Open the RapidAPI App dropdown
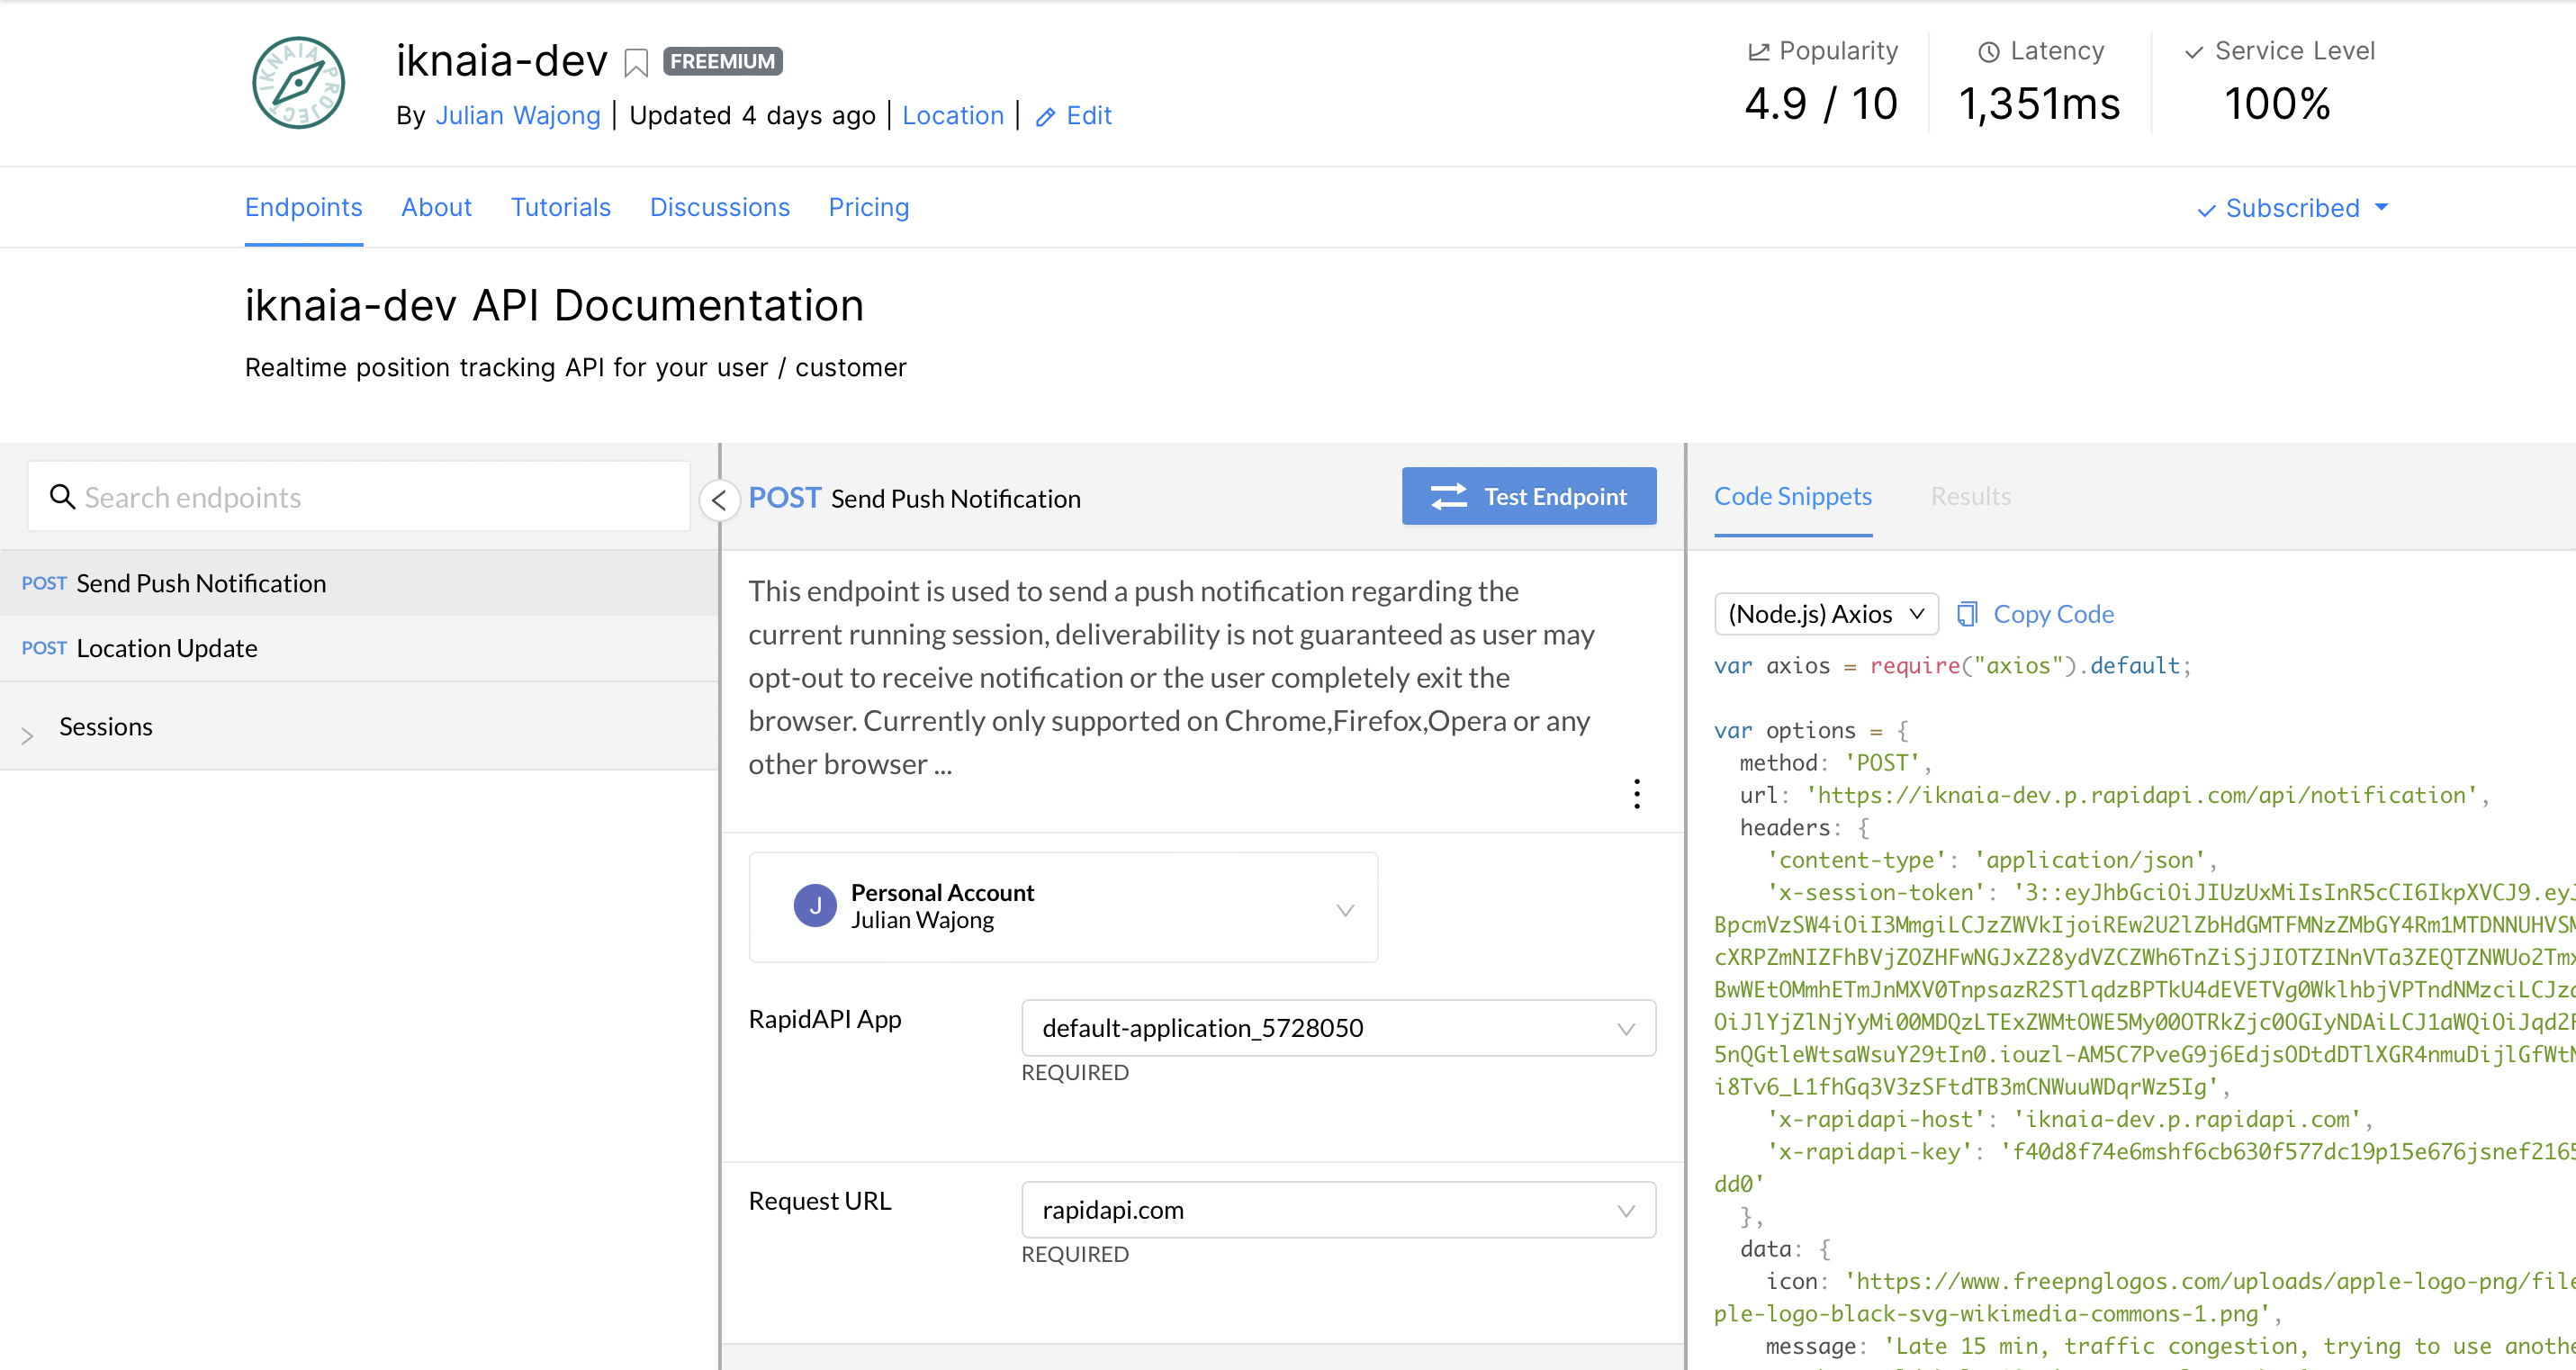The height and width of the screenshot is (1370, 2576). (x=1337, y=1028)
